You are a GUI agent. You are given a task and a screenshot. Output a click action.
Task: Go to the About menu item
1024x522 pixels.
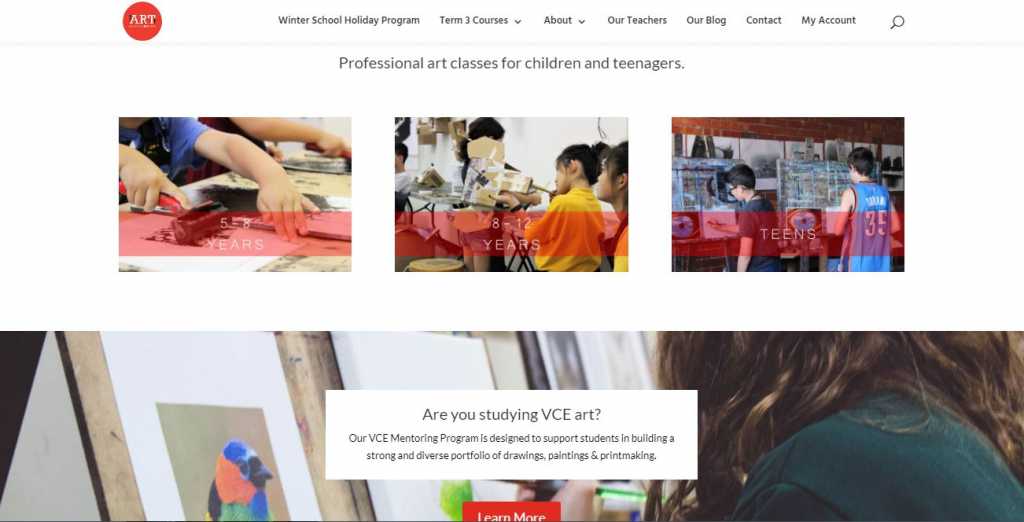tap(558, 20)
